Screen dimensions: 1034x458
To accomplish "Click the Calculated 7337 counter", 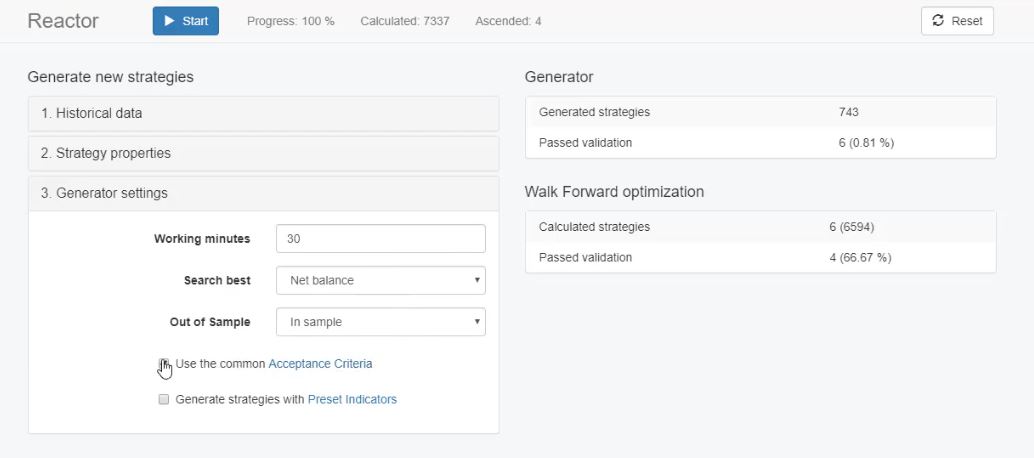I will 404,21.
